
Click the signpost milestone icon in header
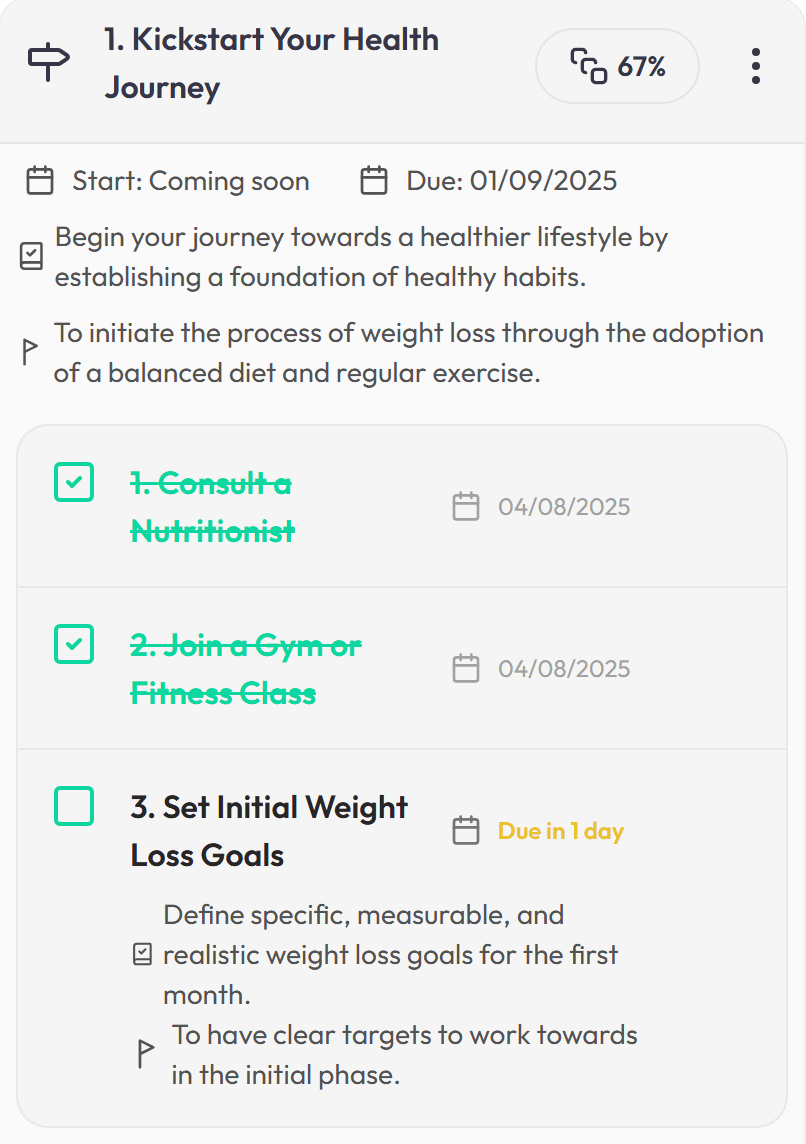coord(49,63)
